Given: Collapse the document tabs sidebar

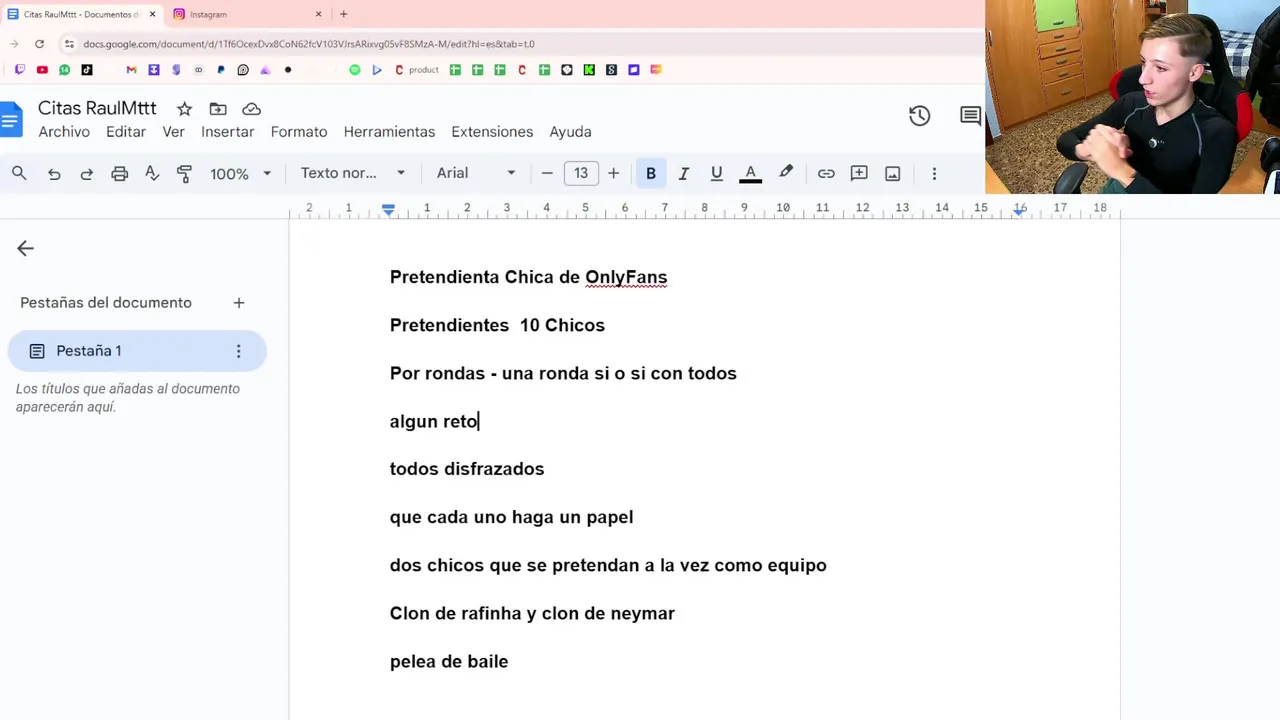Looking at the screenshot, I should 25,249.
